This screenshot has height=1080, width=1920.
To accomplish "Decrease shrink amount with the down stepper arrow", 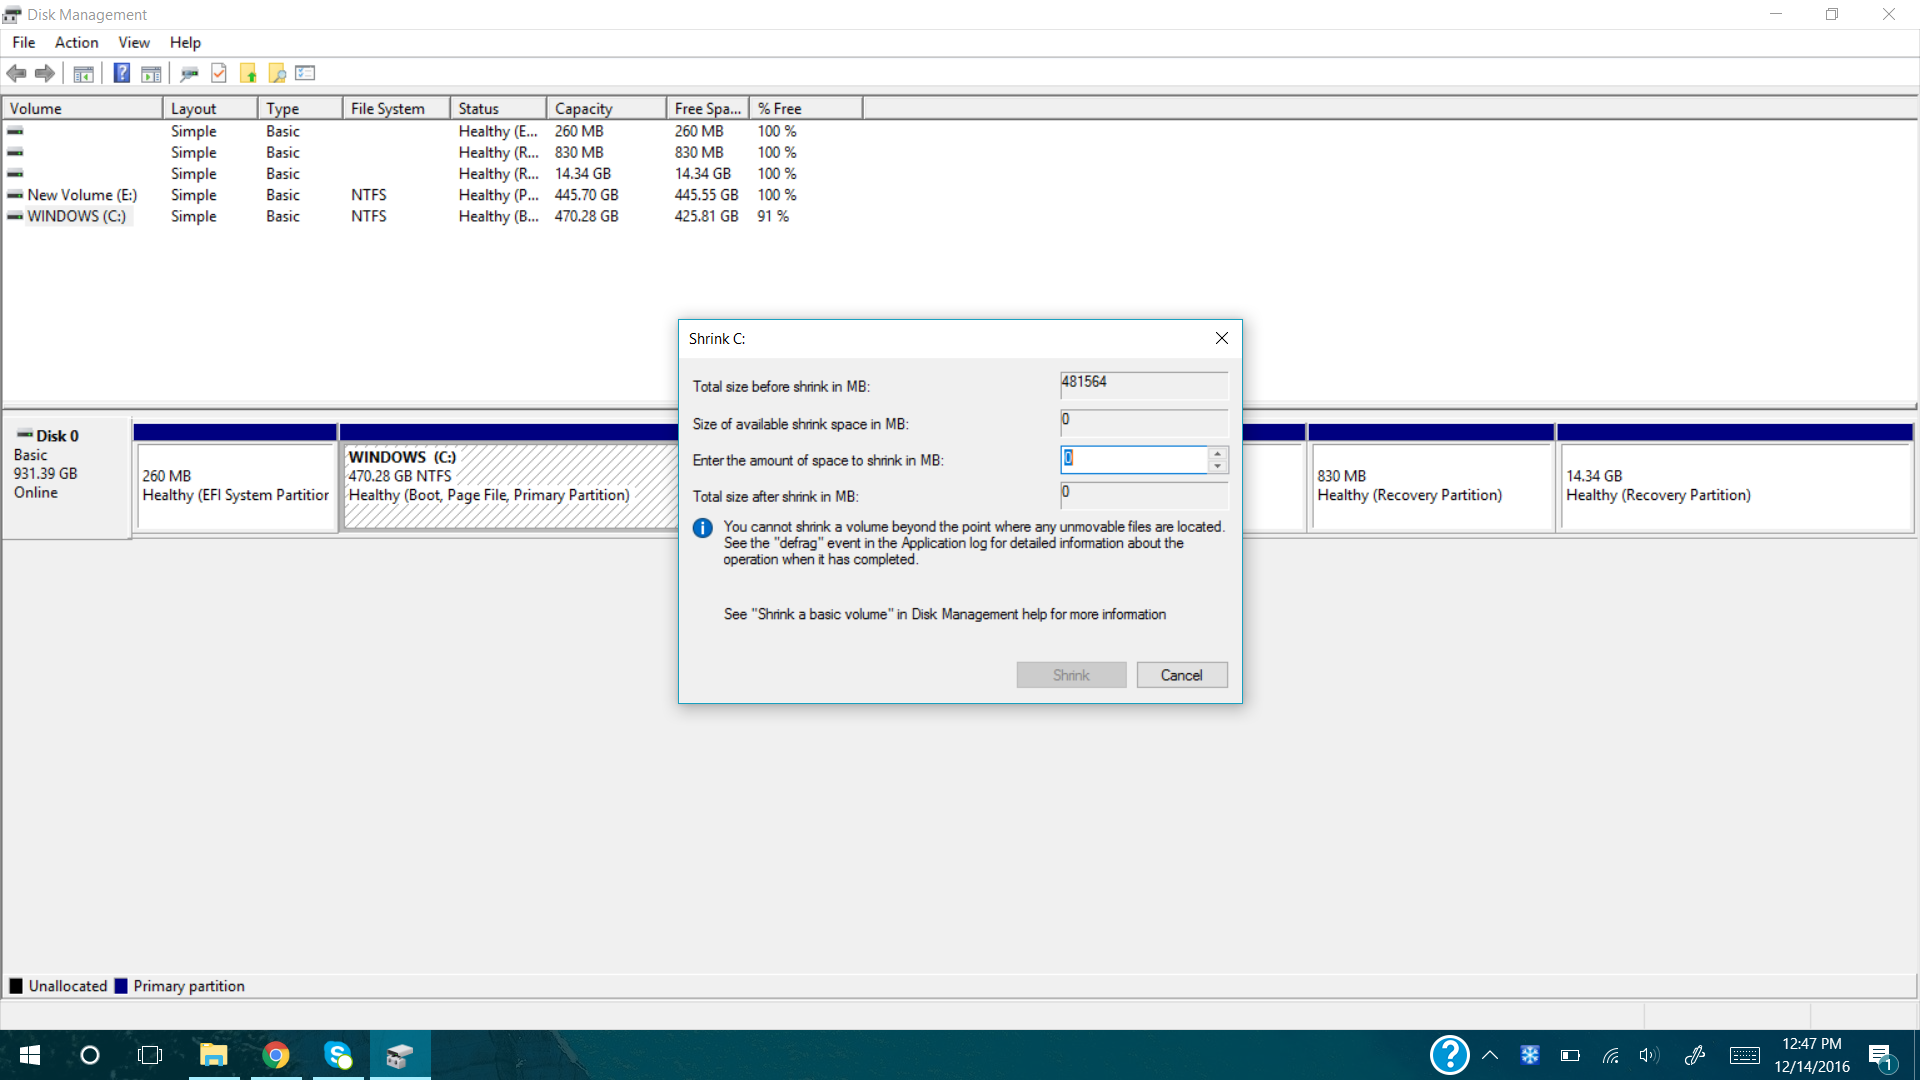I will (x=1217, y=465).
